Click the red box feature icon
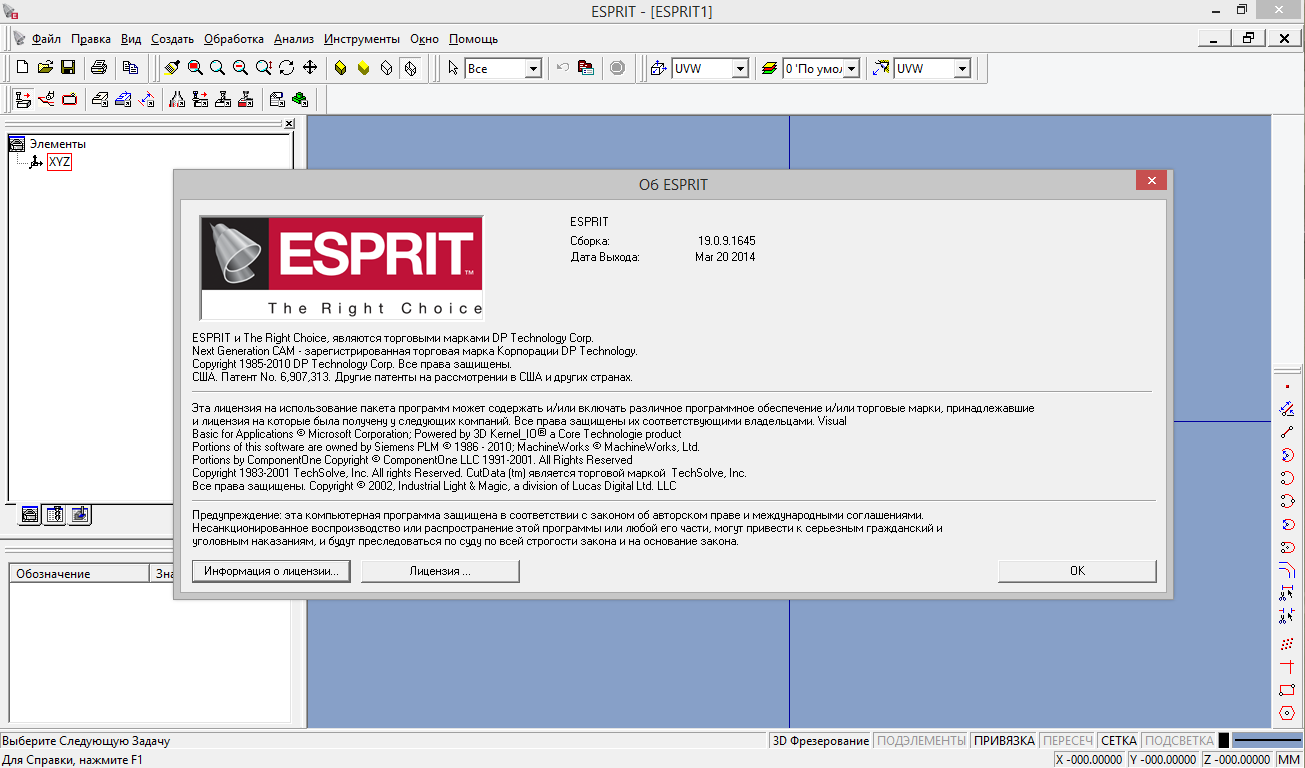1305x768 pixels. click(x=69, y=99)
